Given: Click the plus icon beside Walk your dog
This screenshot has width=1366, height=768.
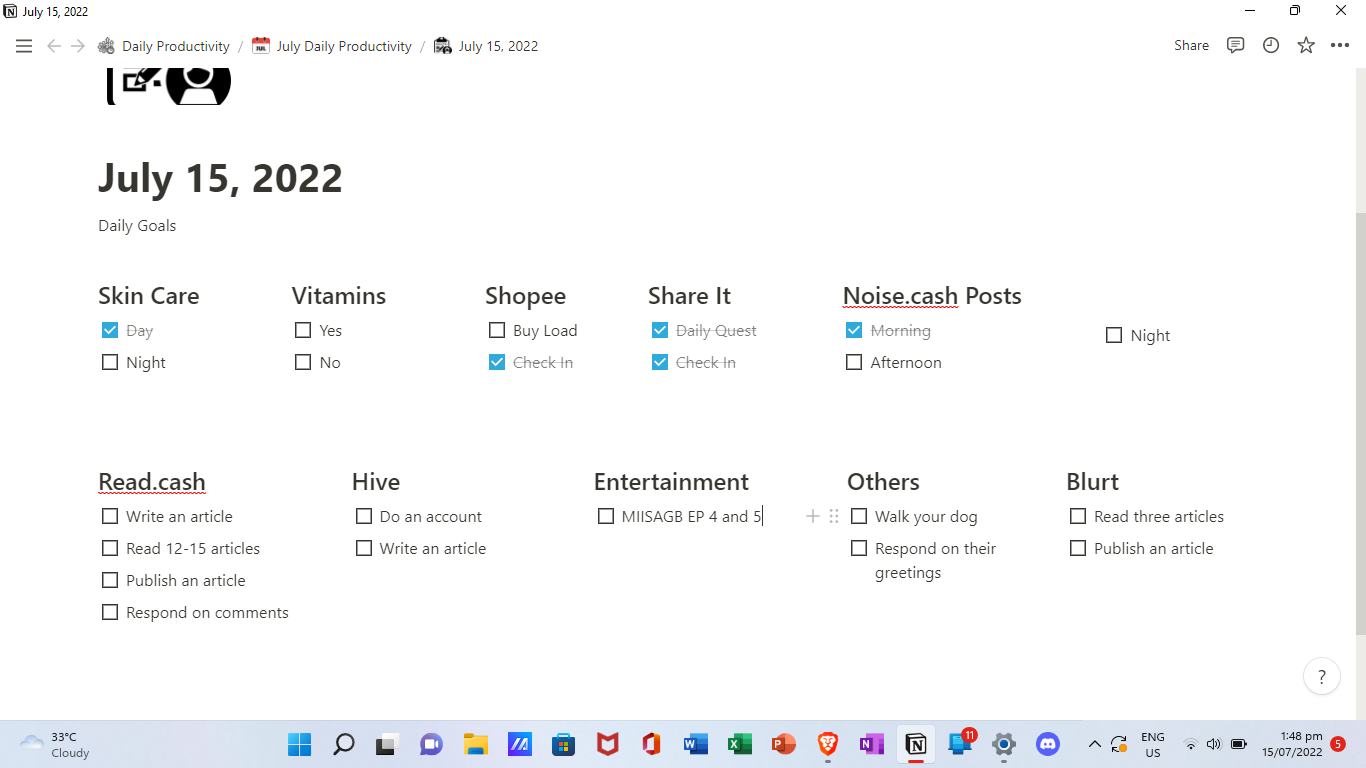Looking at the screenshot, I should pos(813,517).
